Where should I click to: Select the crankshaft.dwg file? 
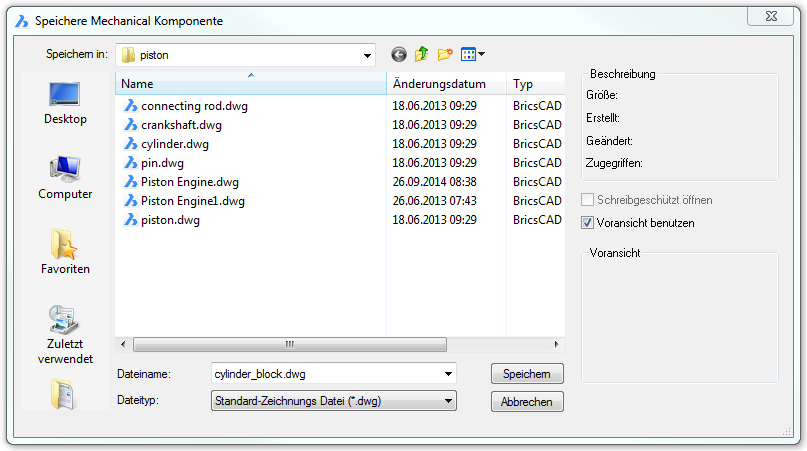181,125
